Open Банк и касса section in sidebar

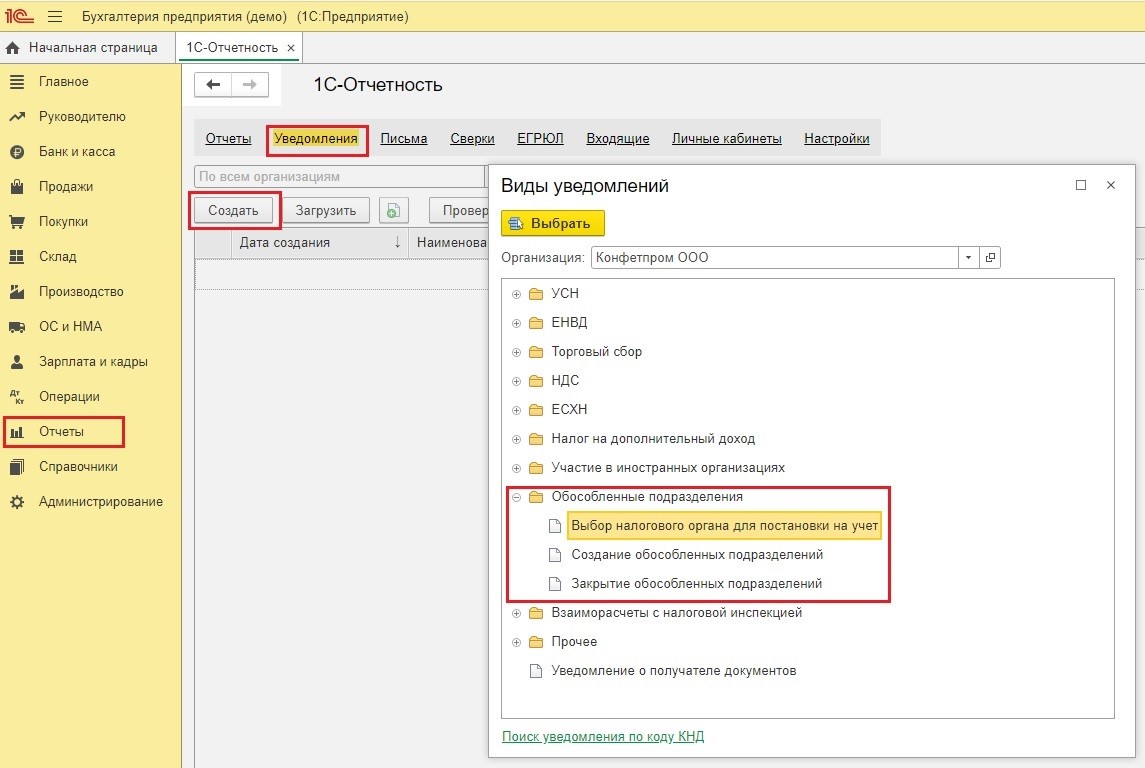(x=76, y=152)
